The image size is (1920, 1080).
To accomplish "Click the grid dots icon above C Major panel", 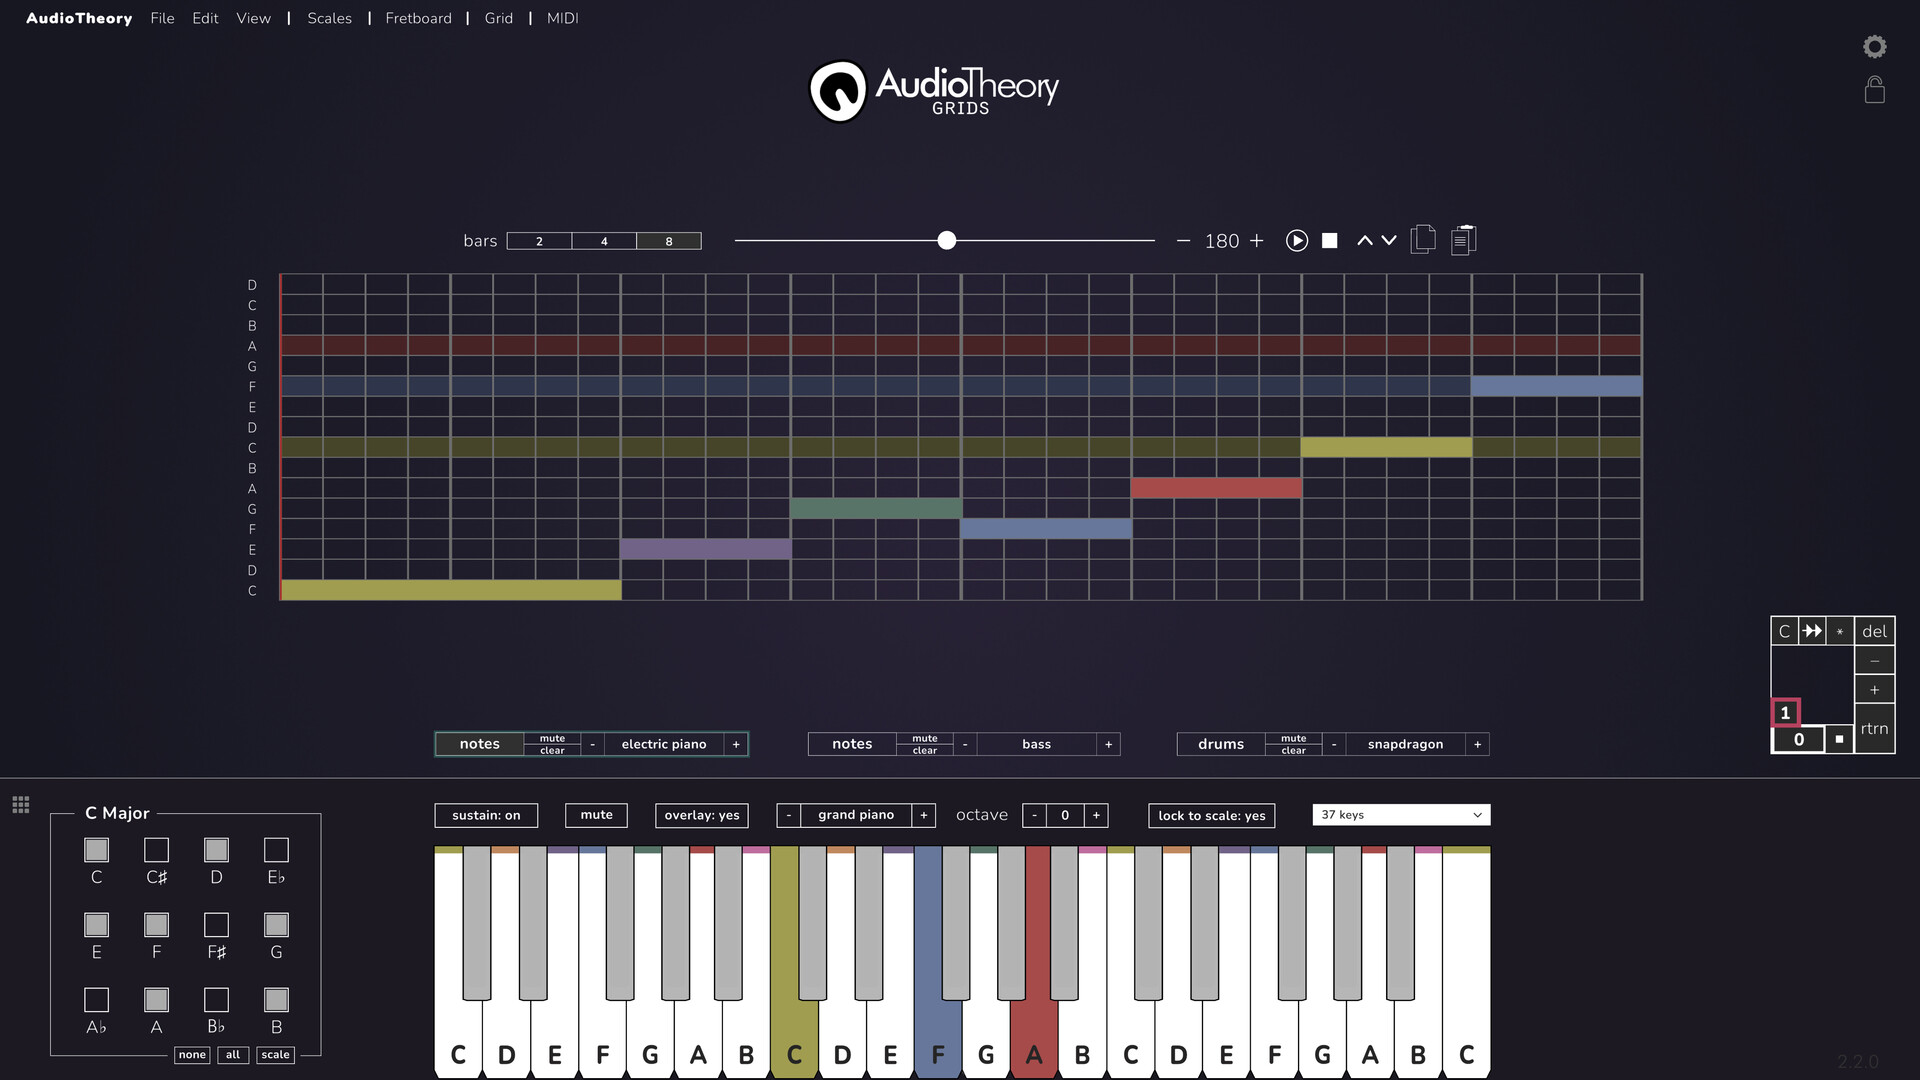I will point(20,804).
